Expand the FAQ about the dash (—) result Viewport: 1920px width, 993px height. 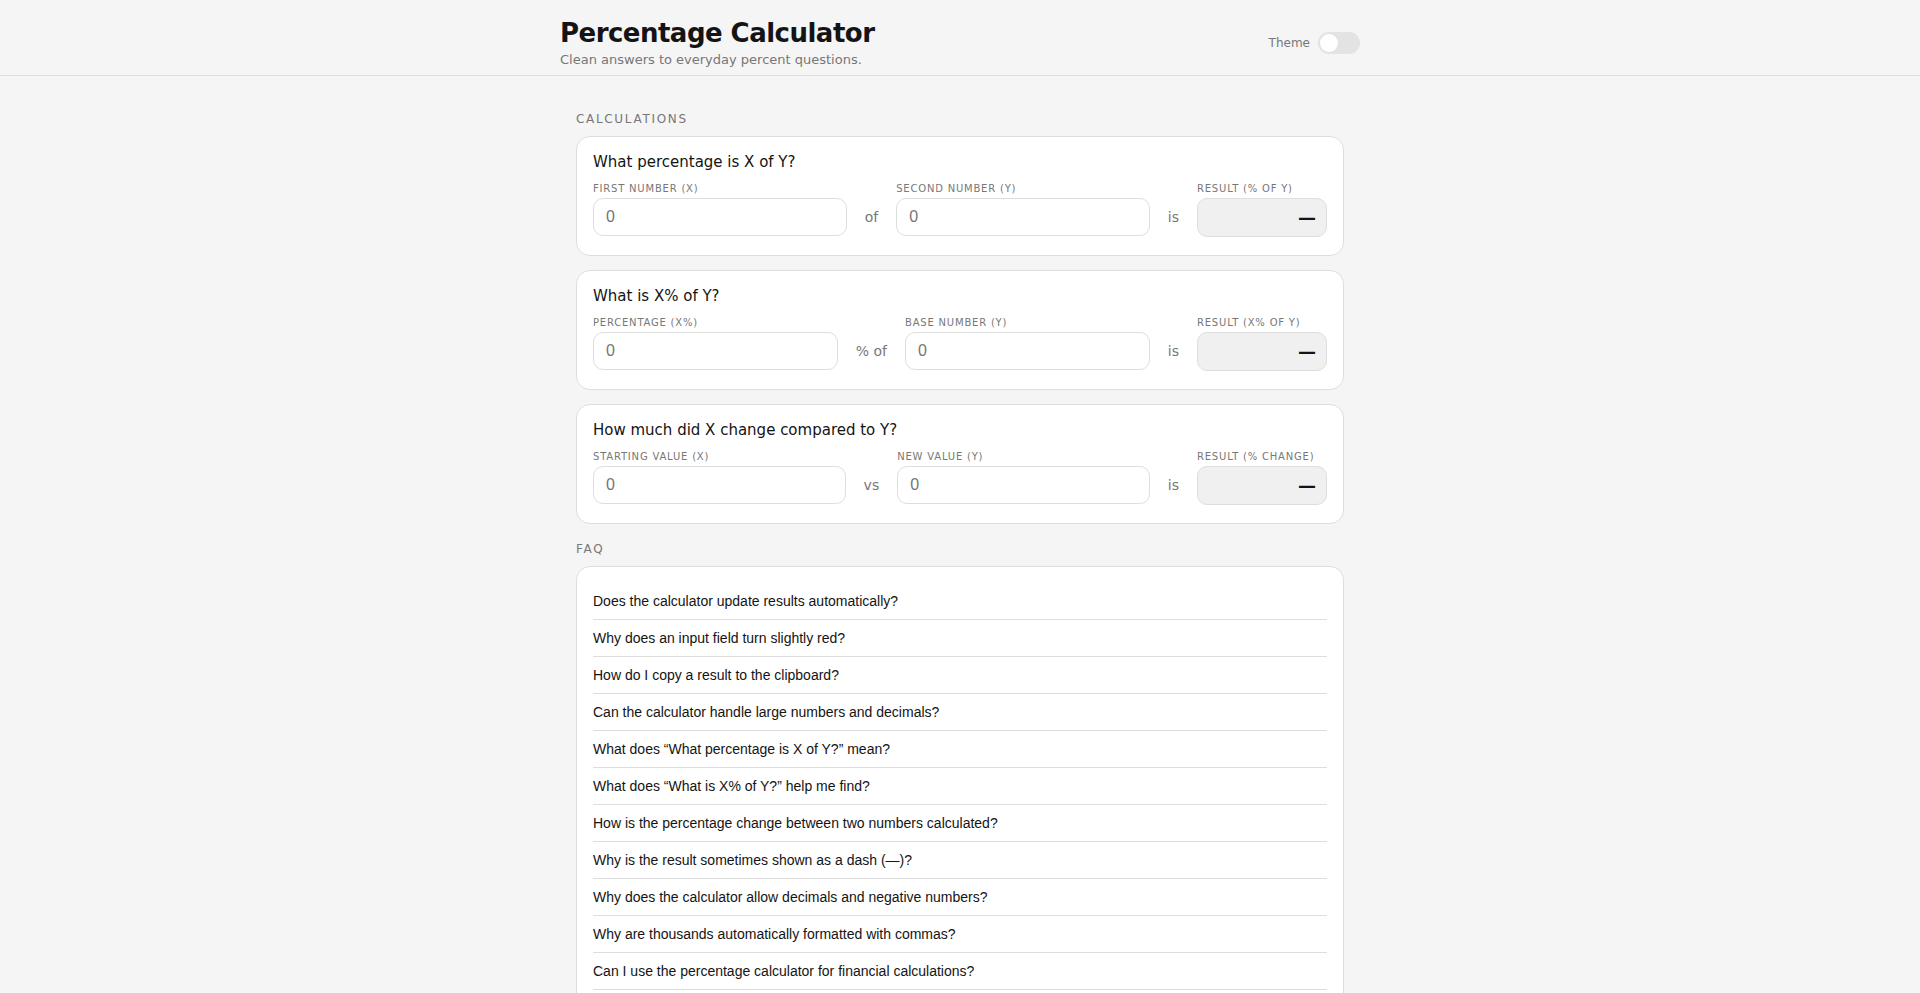tap(752, 860)
